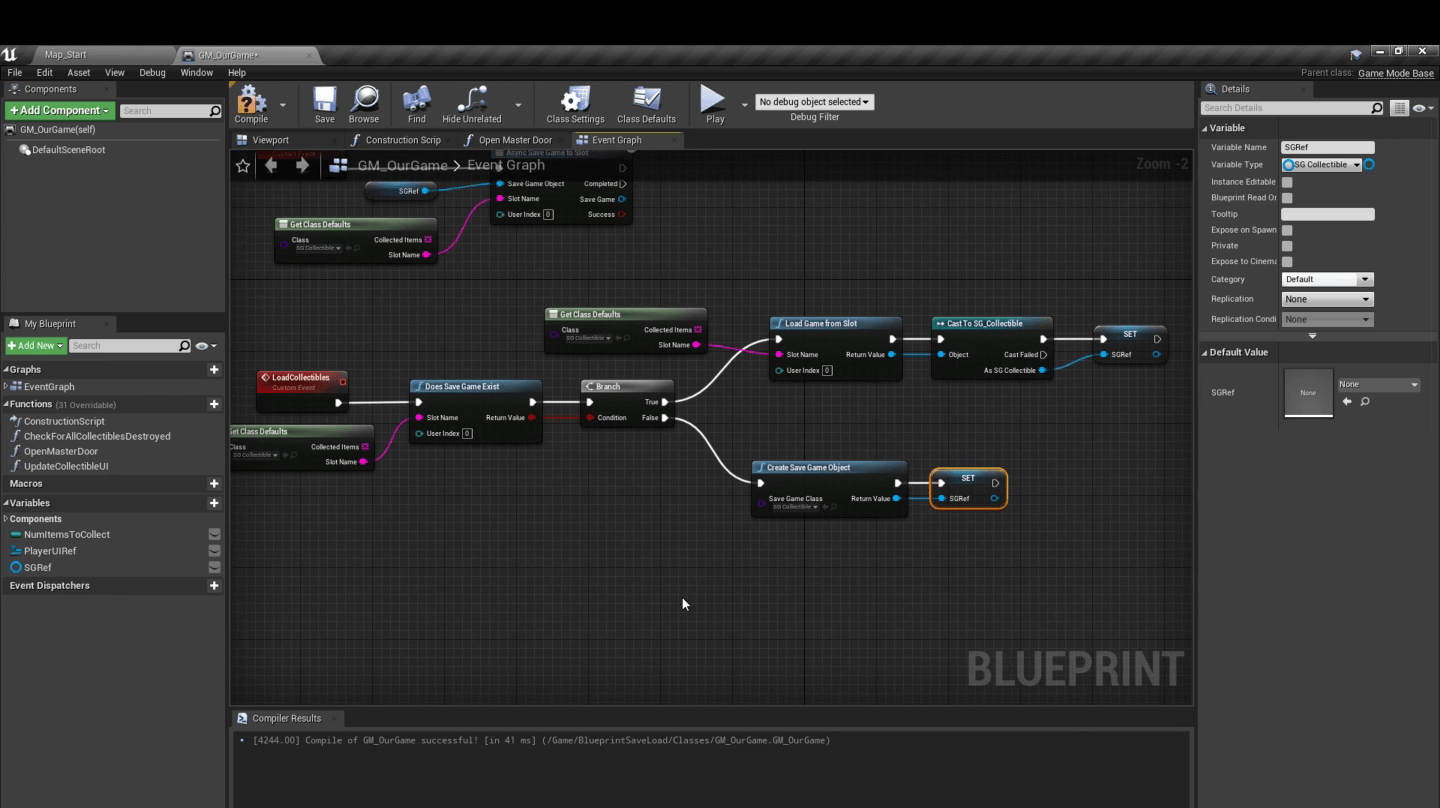The image size is (1440, 808).
Task: Check the Expose on Spawn option
Action: [x=1287, y=229]
